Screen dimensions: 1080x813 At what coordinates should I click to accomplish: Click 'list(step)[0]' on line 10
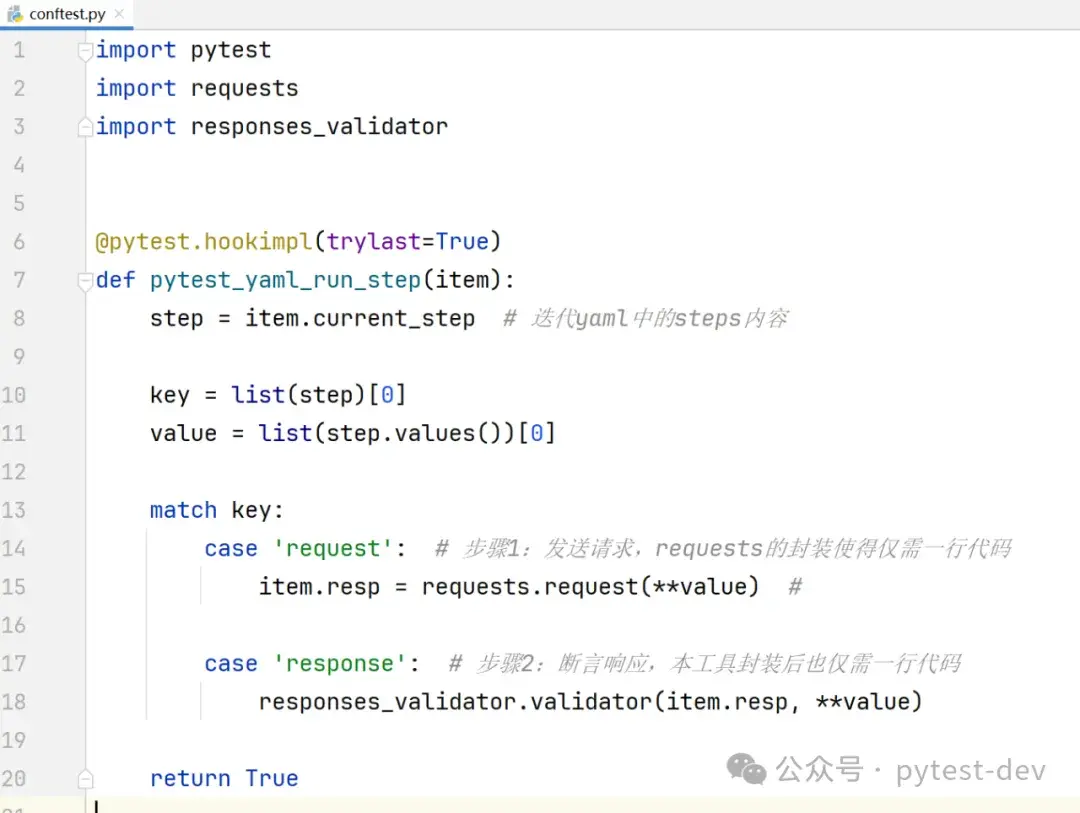coord(319,395)
